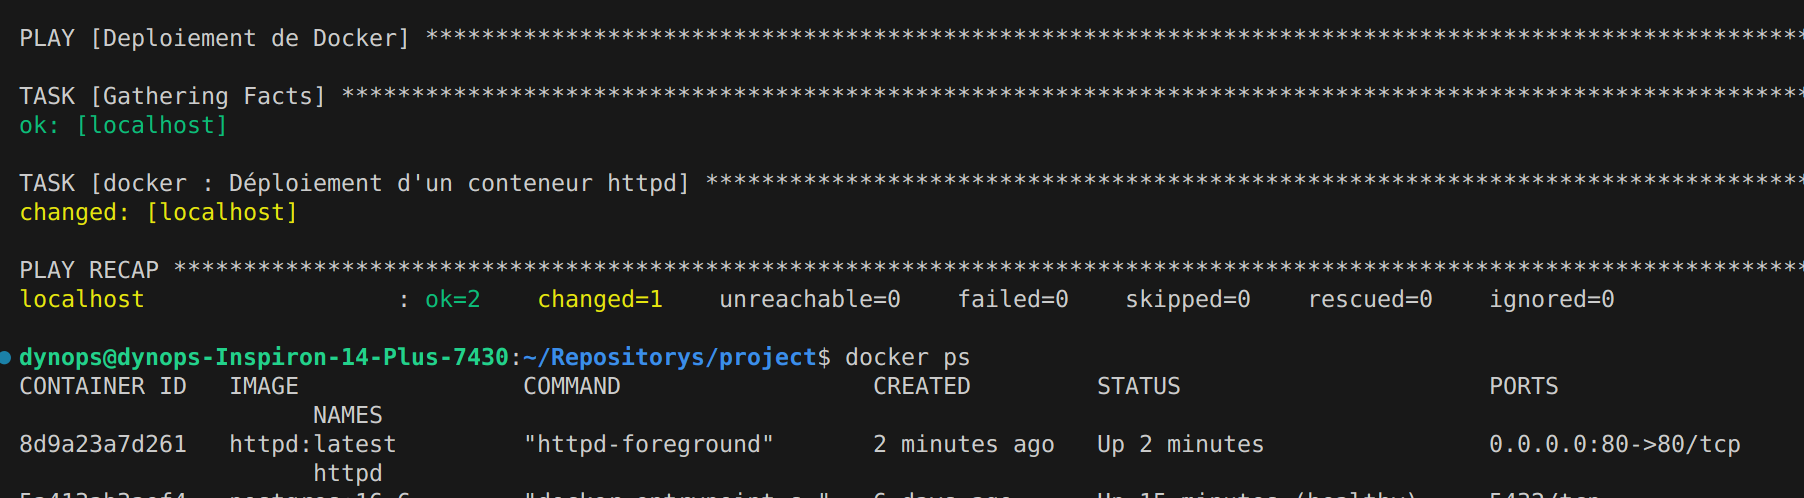Click the unreachable=0 recap value

point(810,299)
